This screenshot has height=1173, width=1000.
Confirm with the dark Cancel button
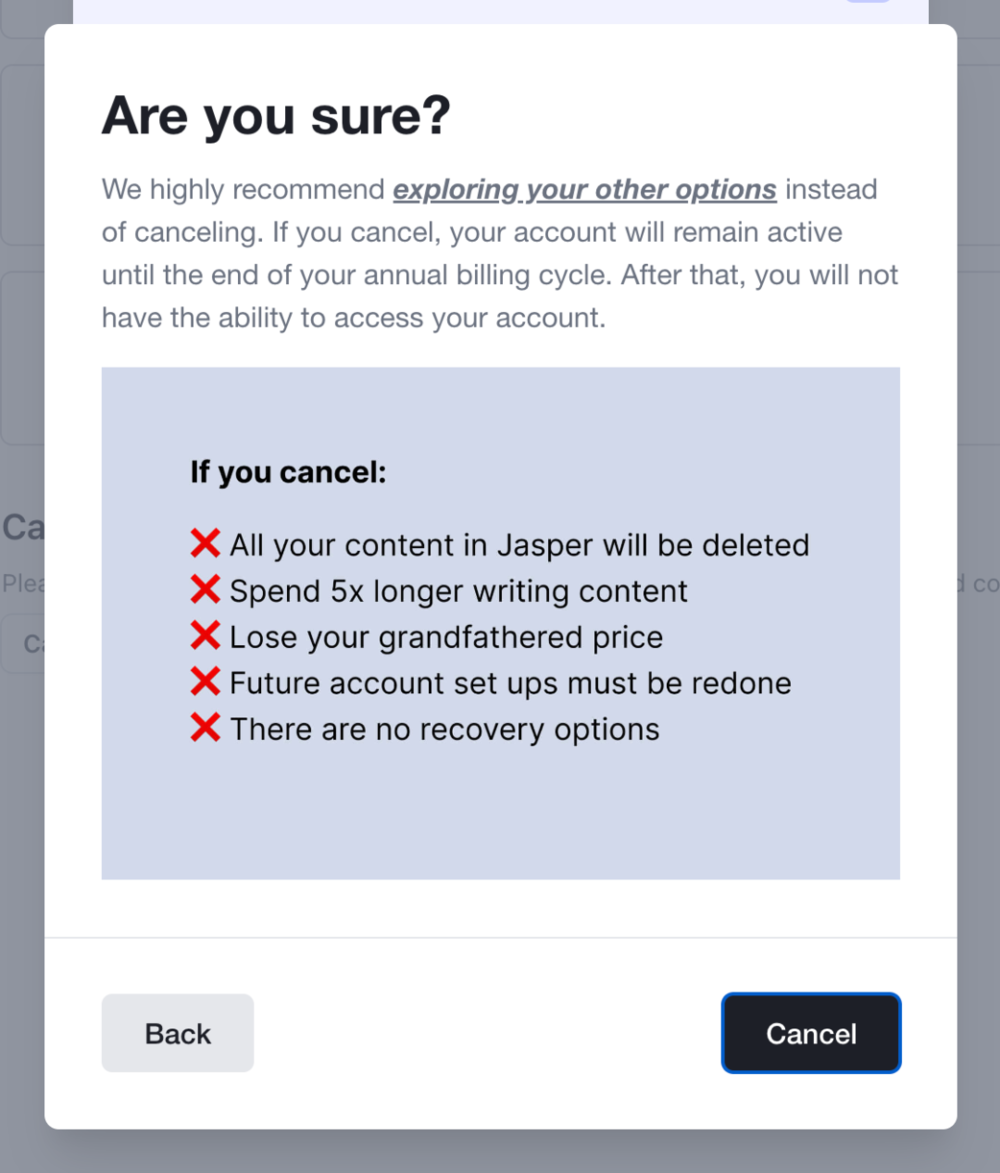[811, 1033]
